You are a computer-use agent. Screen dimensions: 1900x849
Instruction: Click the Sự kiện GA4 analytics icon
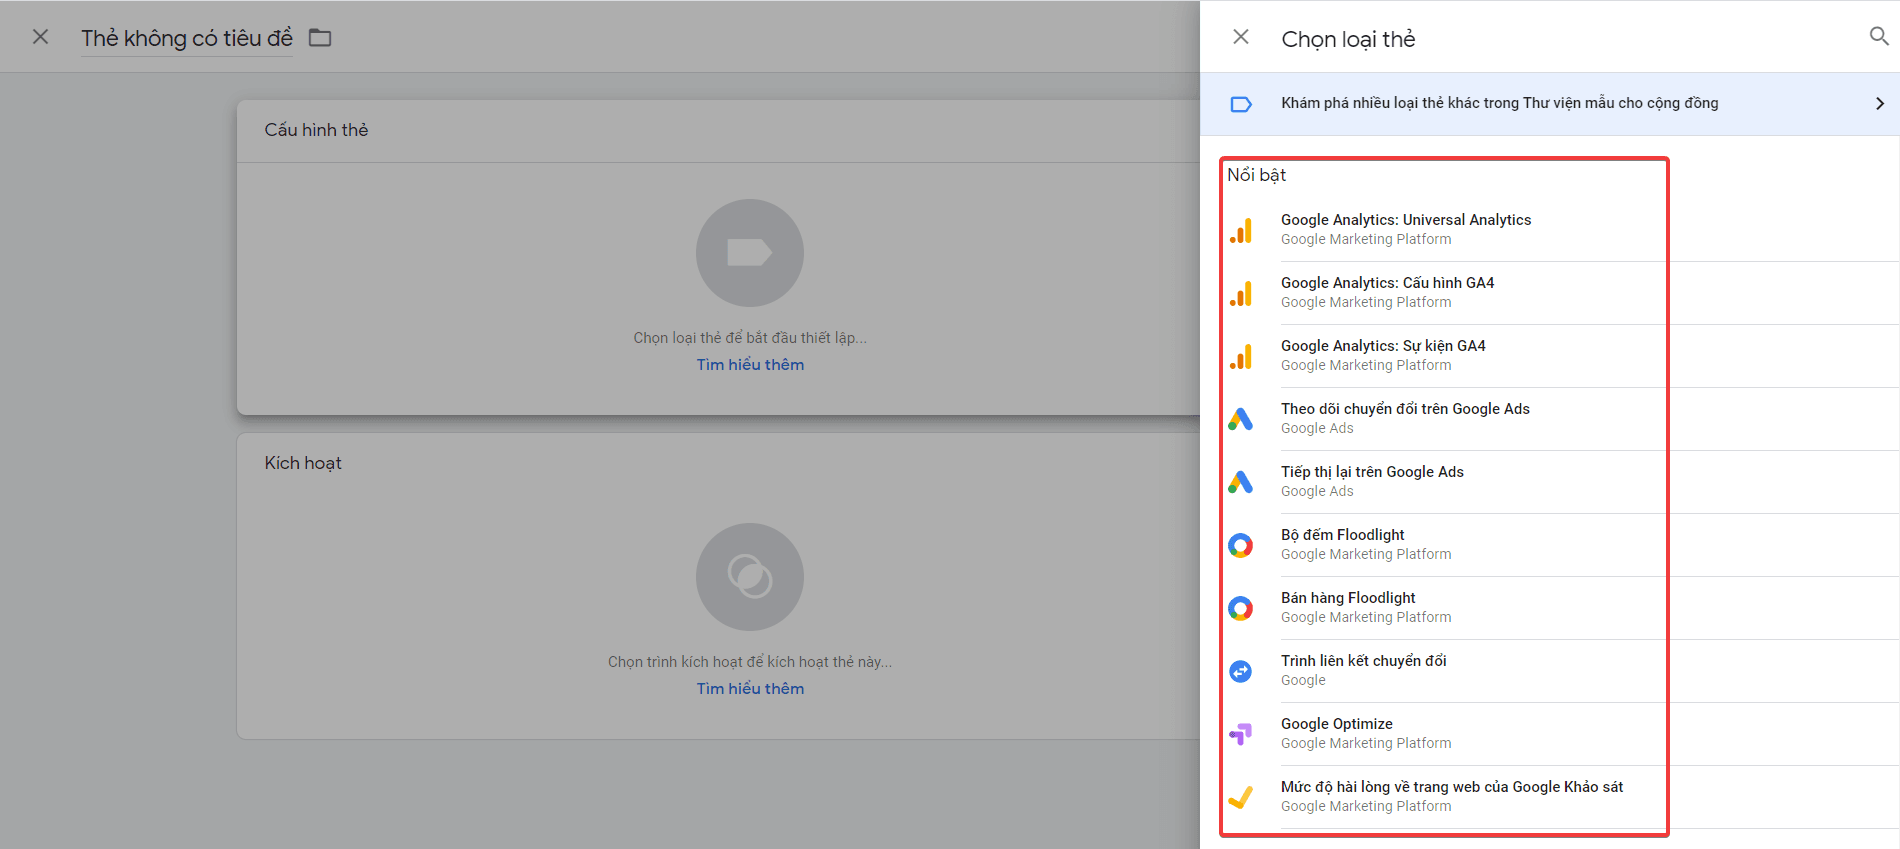(x=1241, y=357)
